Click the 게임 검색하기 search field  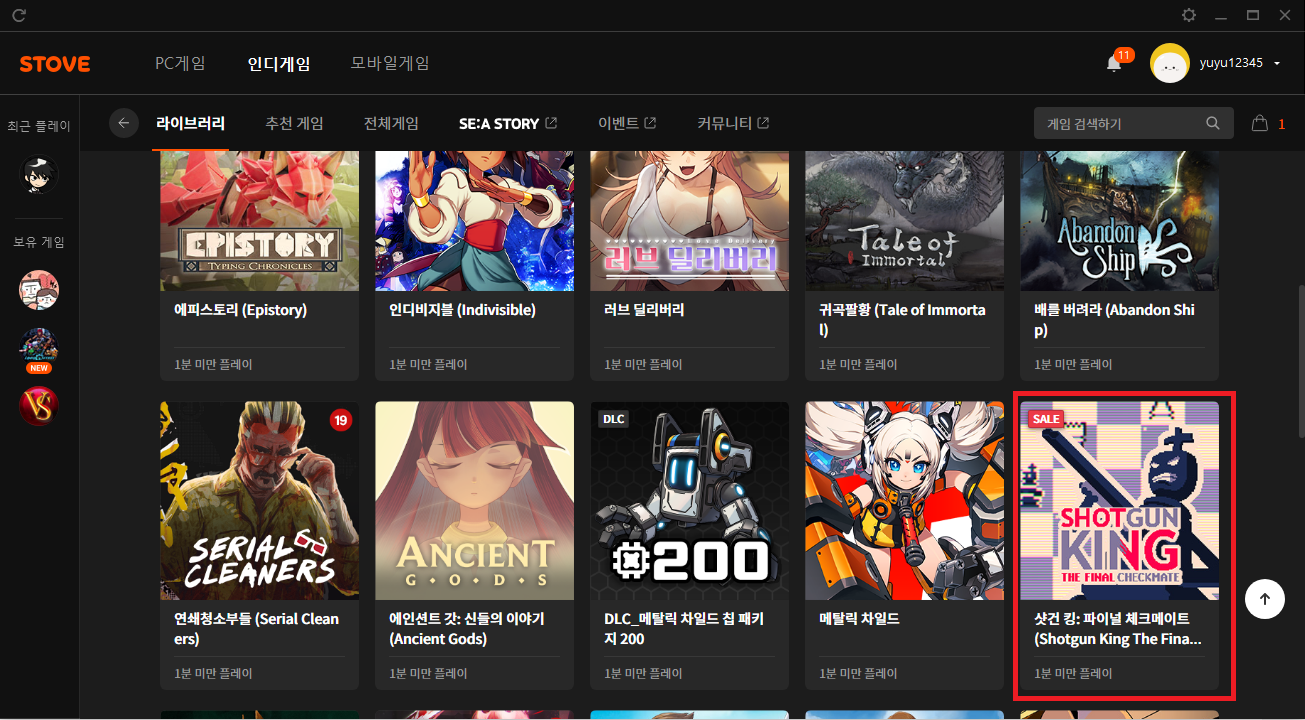tap(1120, 124)
